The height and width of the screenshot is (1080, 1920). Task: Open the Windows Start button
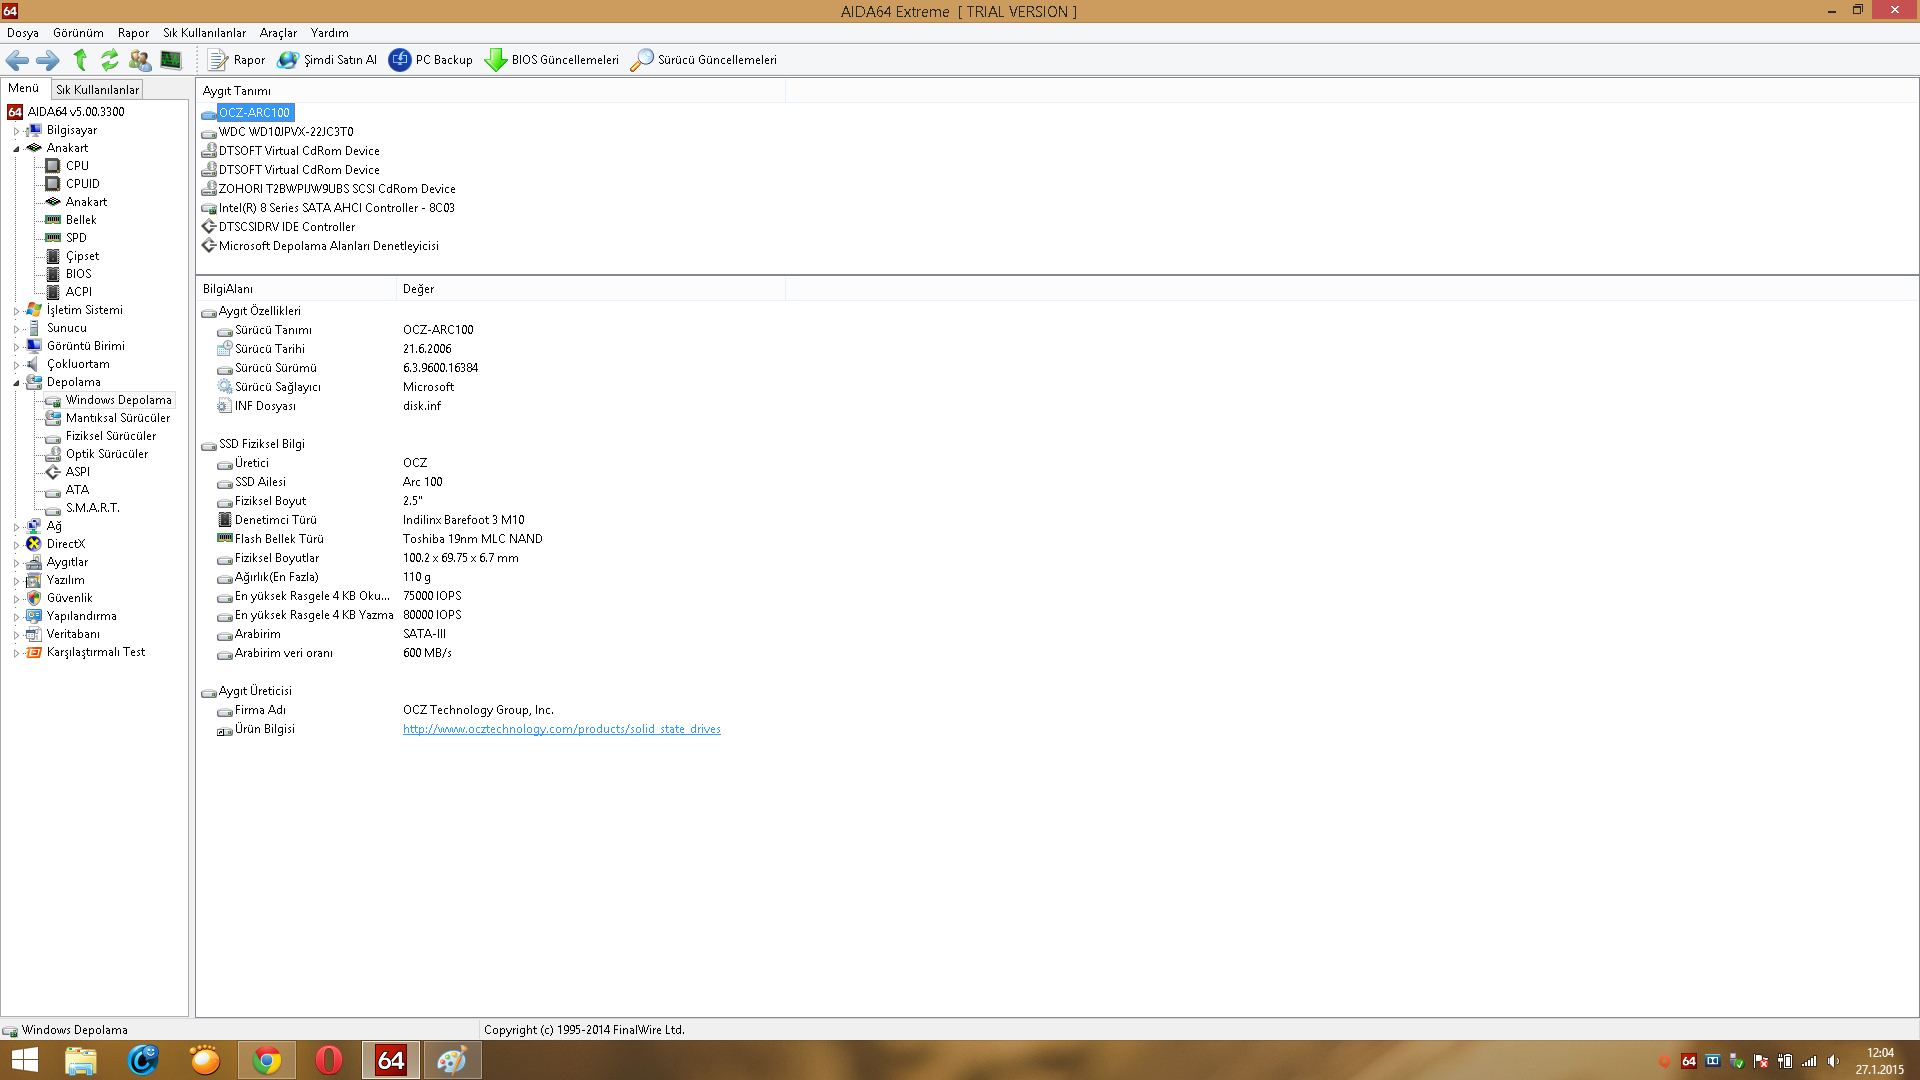pyautogui.click(x=24, y=1060)
